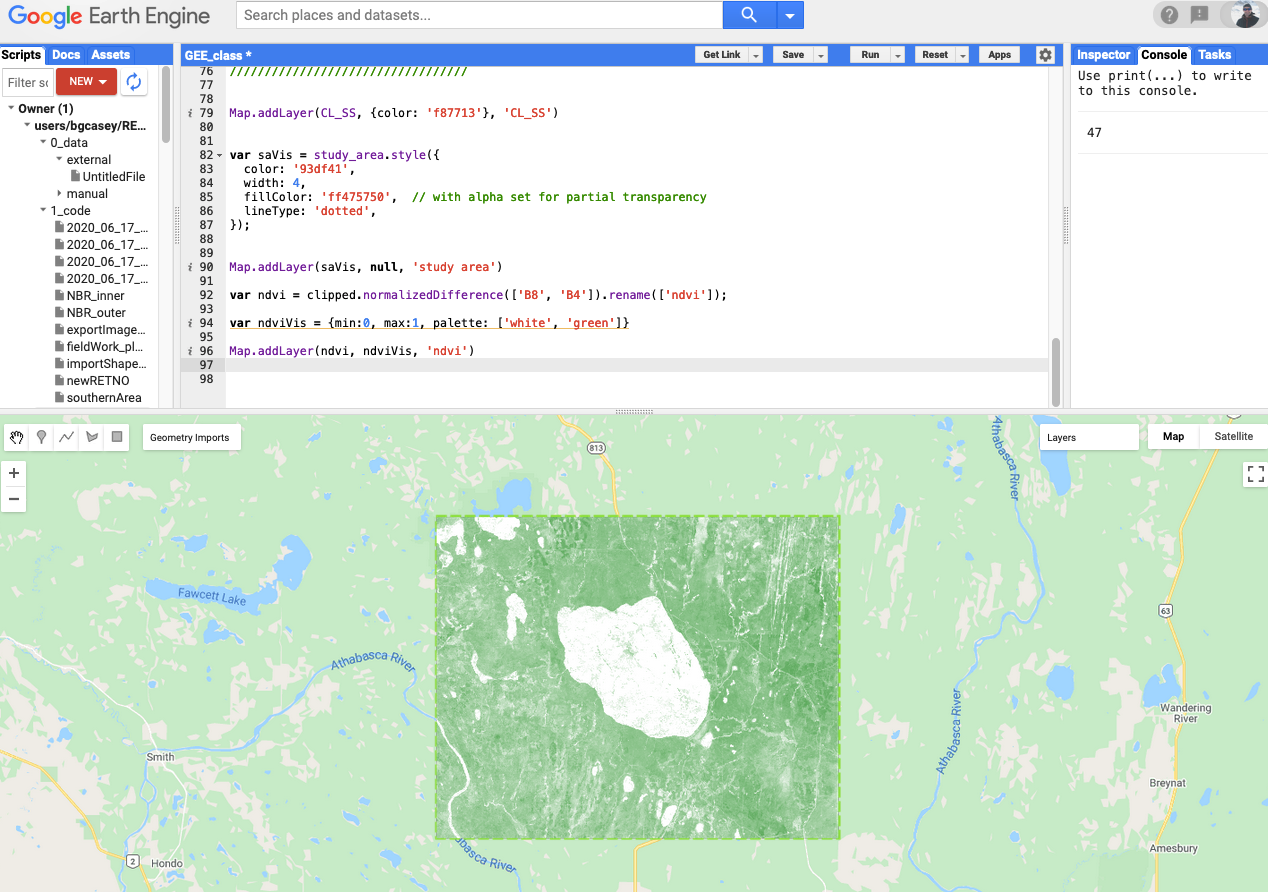The image size is (1268, 892).
Task: Choose the draw line tool
Action: click(x=66, y=437)
